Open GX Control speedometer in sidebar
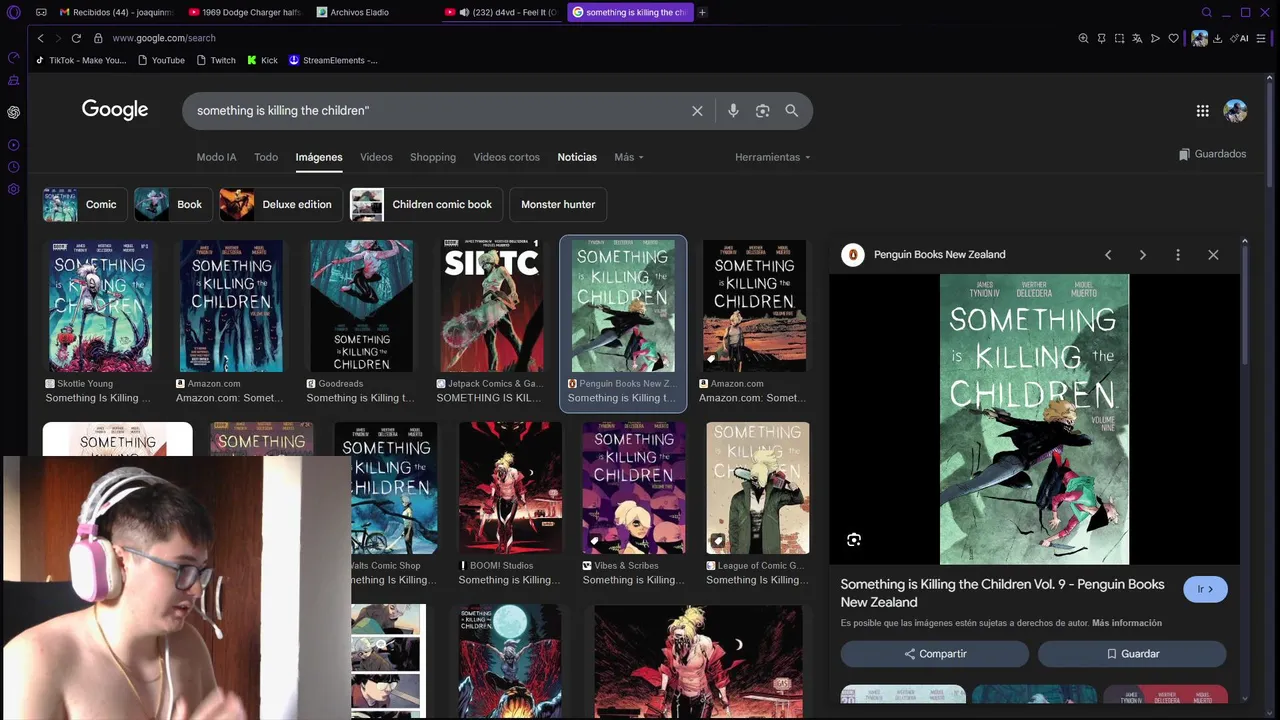The image size is (1280, 720). 13,58
